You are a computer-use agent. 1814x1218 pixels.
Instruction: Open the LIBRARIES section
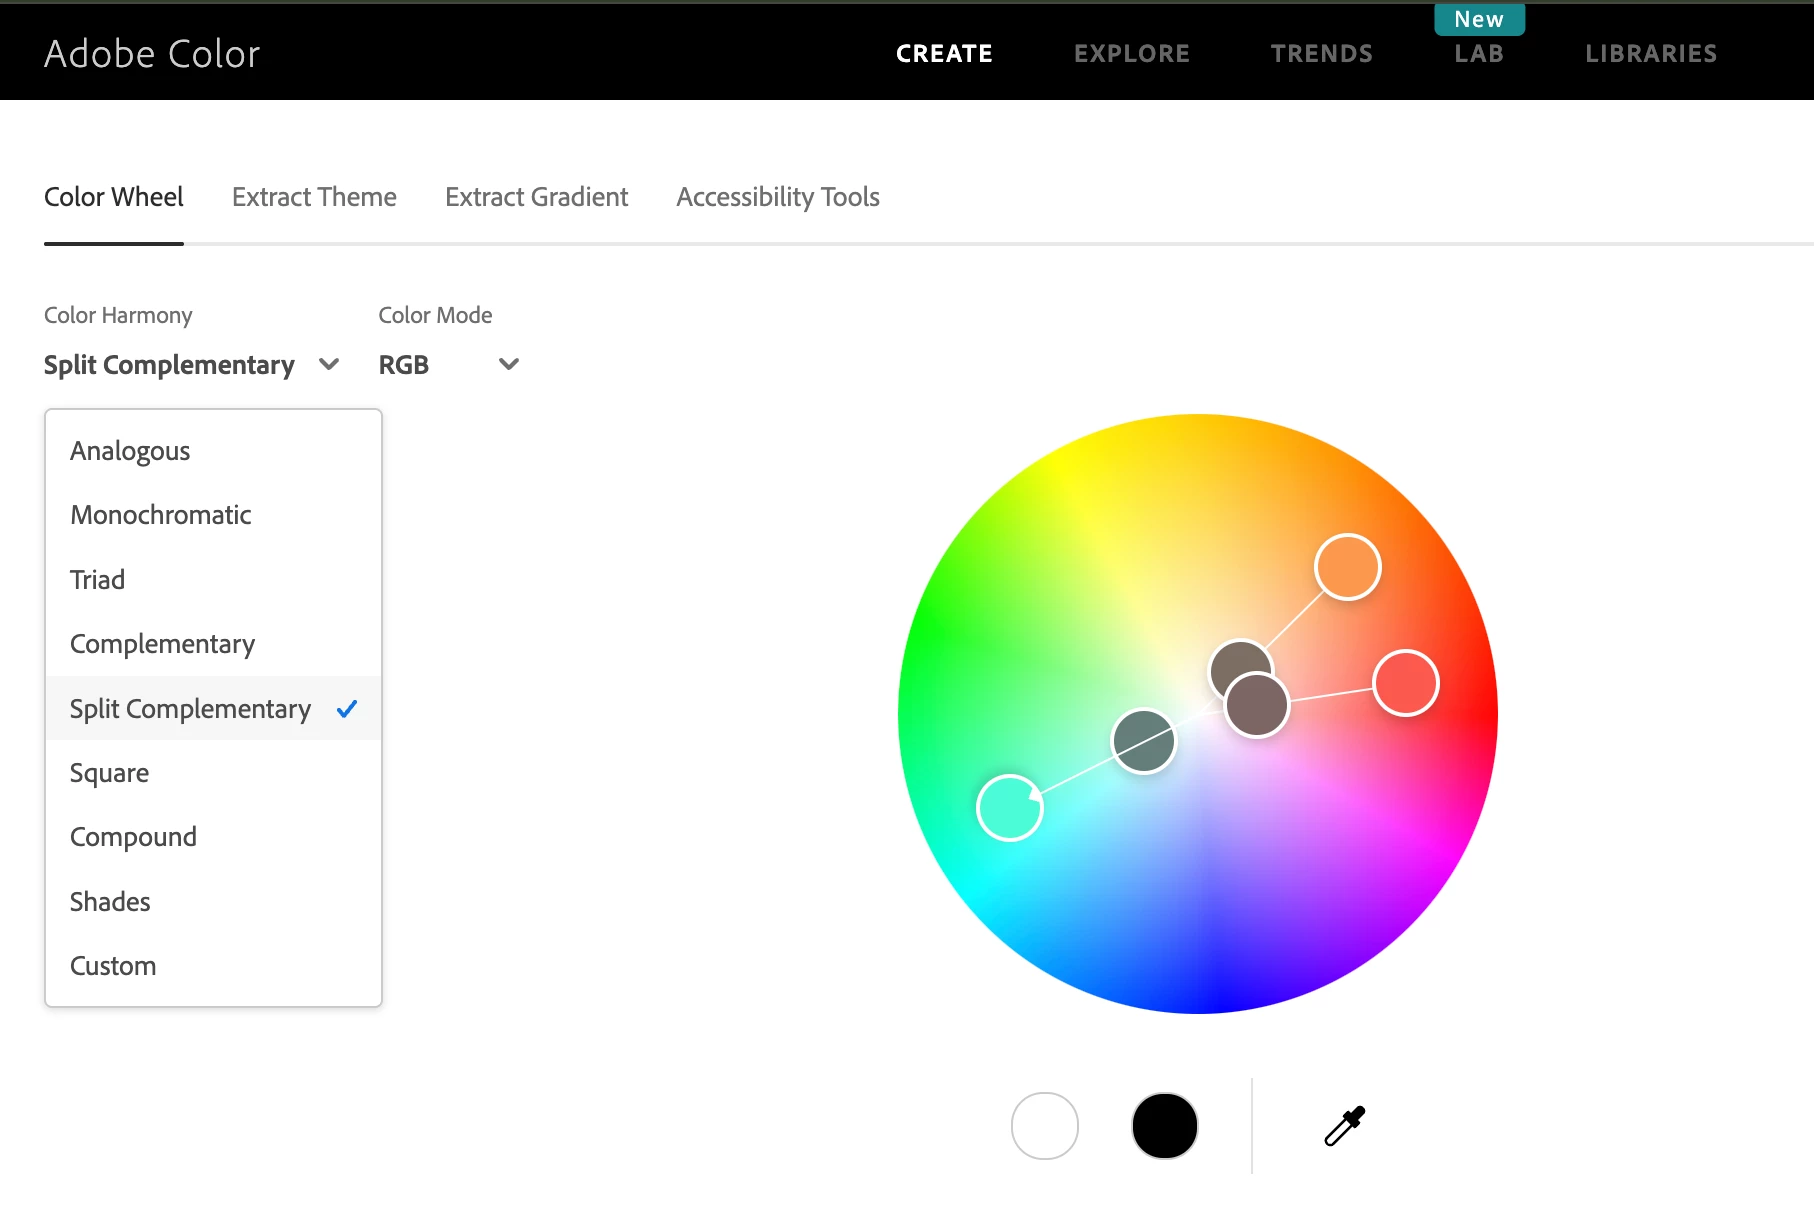1651,54
